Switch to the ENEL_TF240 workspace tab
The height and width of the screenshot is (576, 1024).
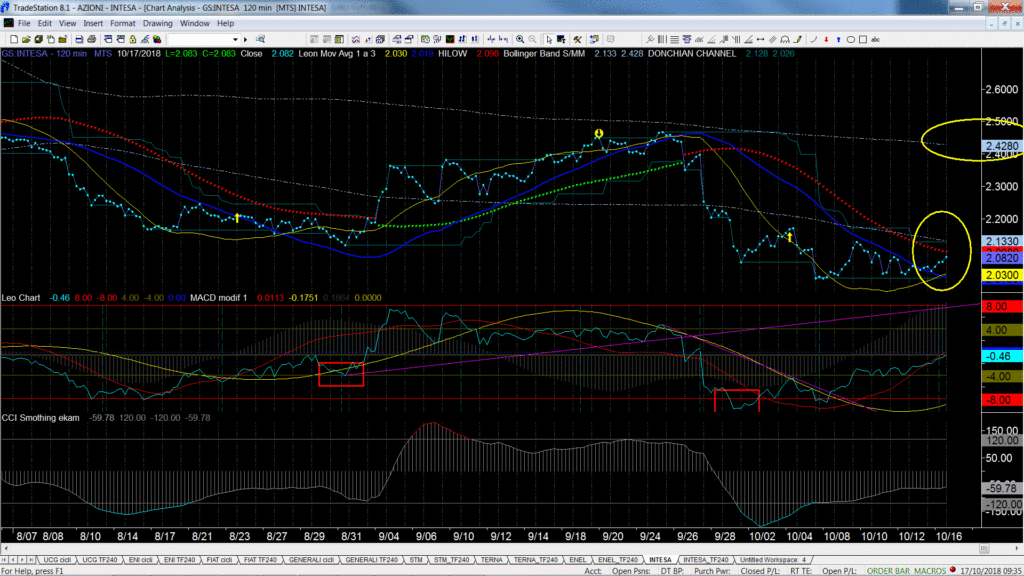click(x=617, y=560)
